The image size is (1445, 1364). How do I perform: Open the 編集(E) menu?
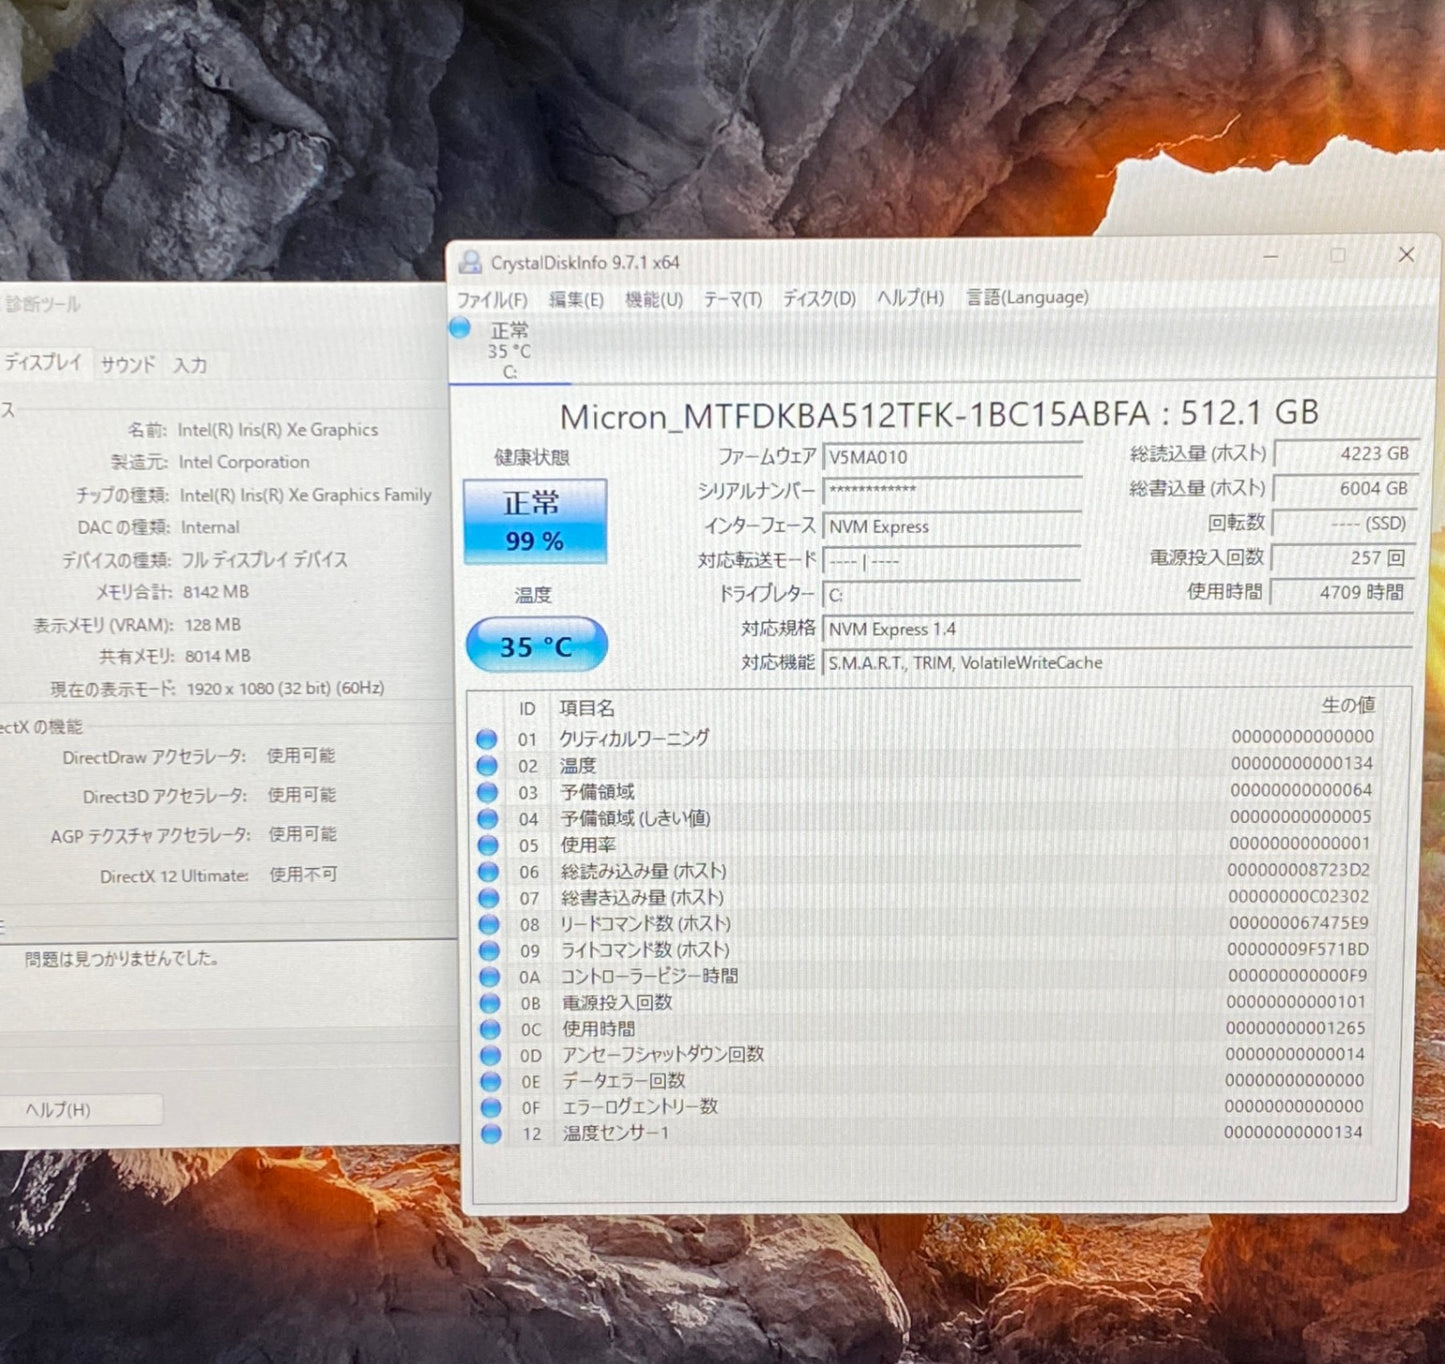[575, 300]
